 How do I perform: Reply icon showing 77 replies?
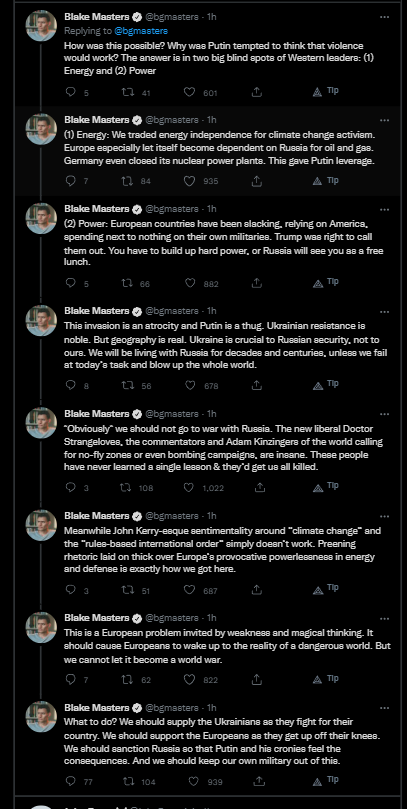71,781
